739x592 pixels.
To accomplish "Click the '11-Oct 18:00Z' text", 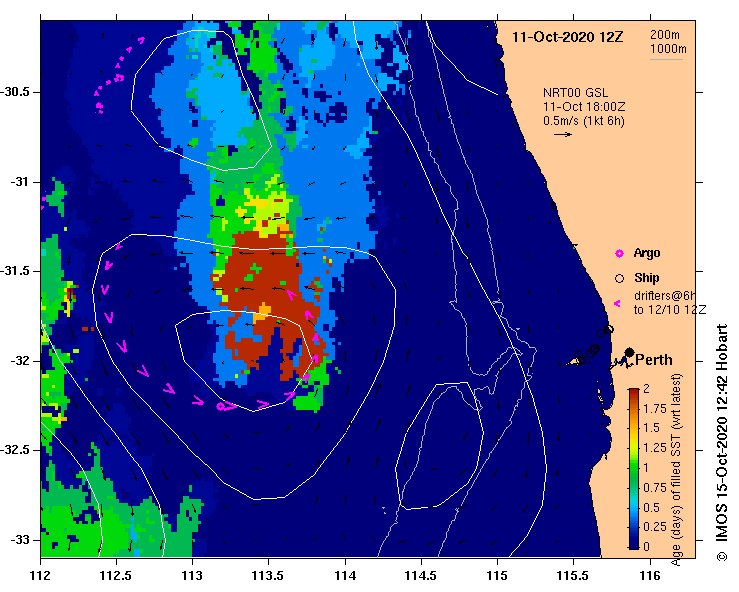I will click(584, 107).
